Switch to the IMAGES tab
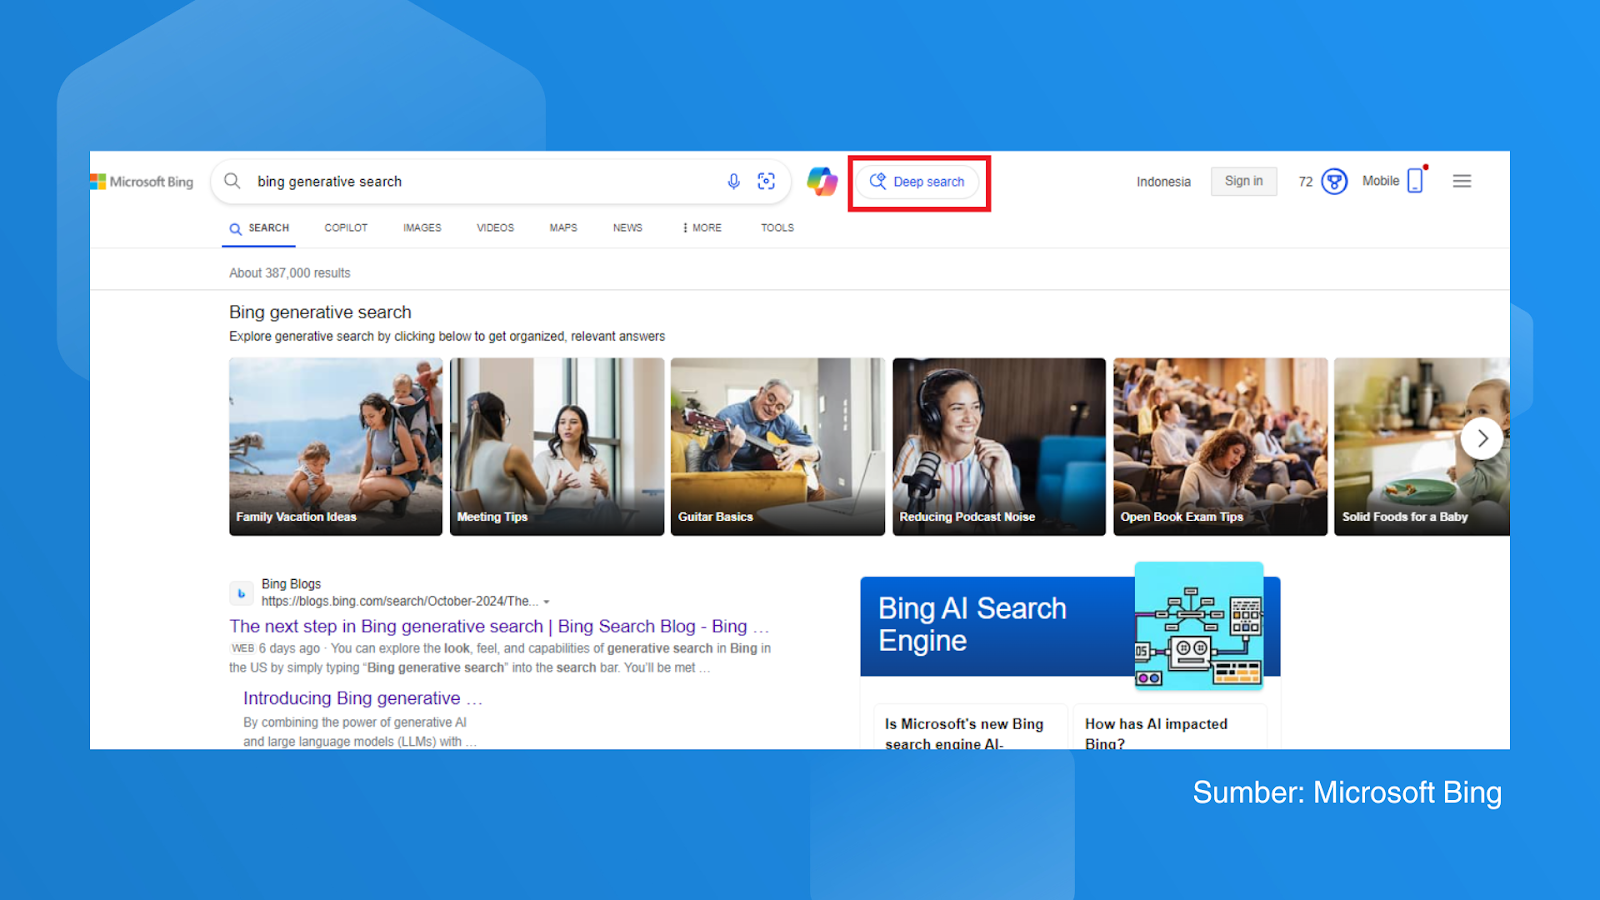The width and height of the screenshot is (1600, 900). 422,228
